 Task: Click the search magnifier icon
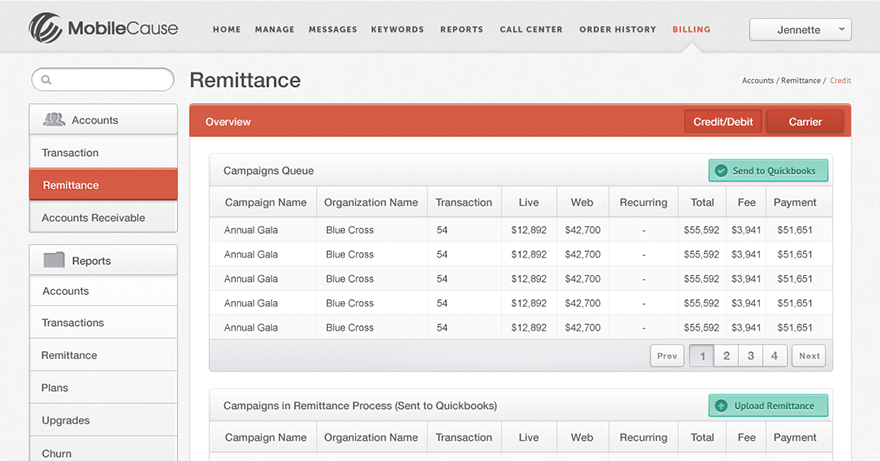tap(46, 80)
